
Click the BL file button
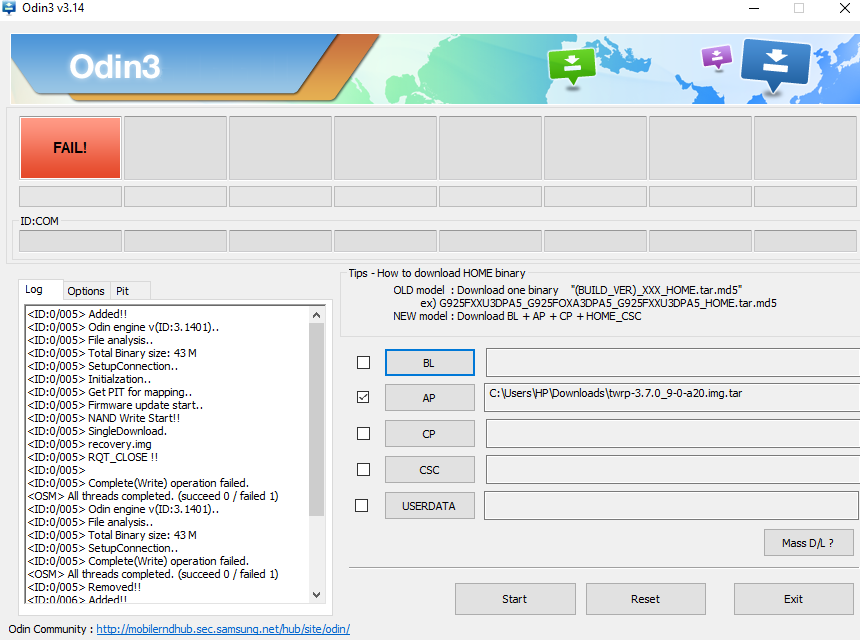tap(429, 363)
